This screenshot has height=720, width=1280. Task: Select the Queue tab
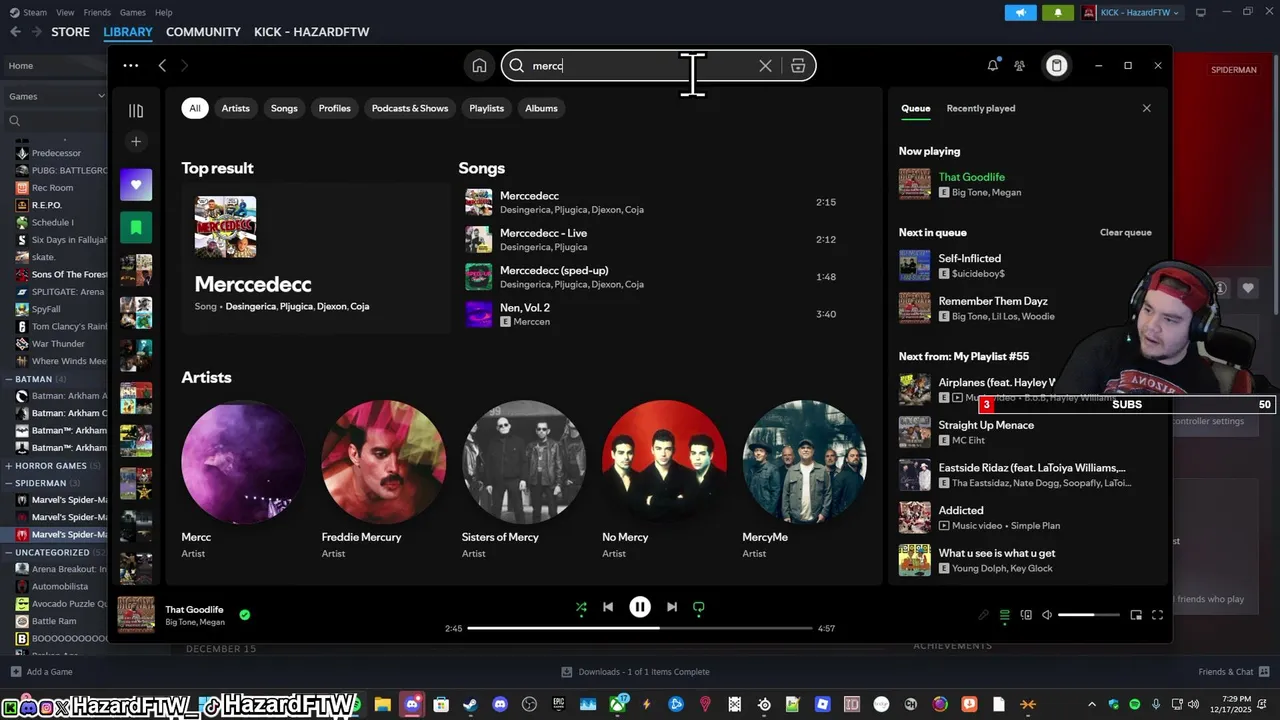pos(915,108)
